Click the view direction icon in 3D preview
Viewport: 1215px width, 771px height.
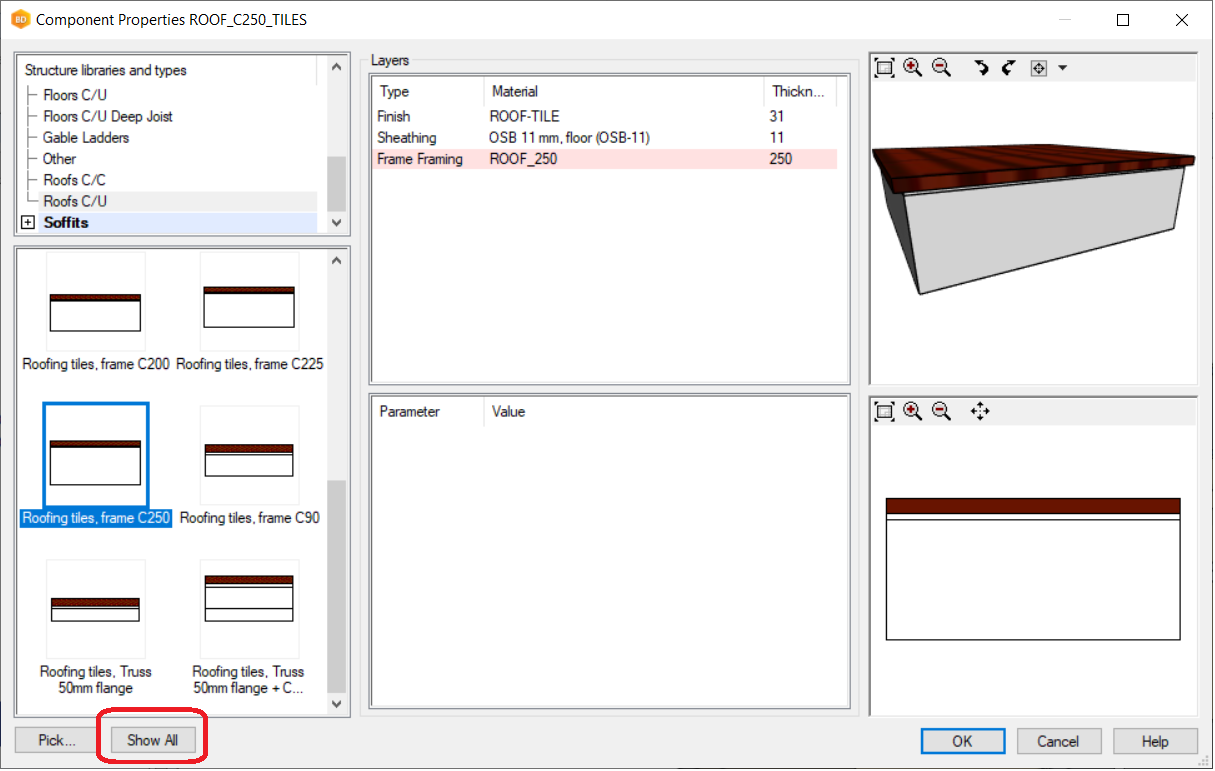(x=1038, y=68)
